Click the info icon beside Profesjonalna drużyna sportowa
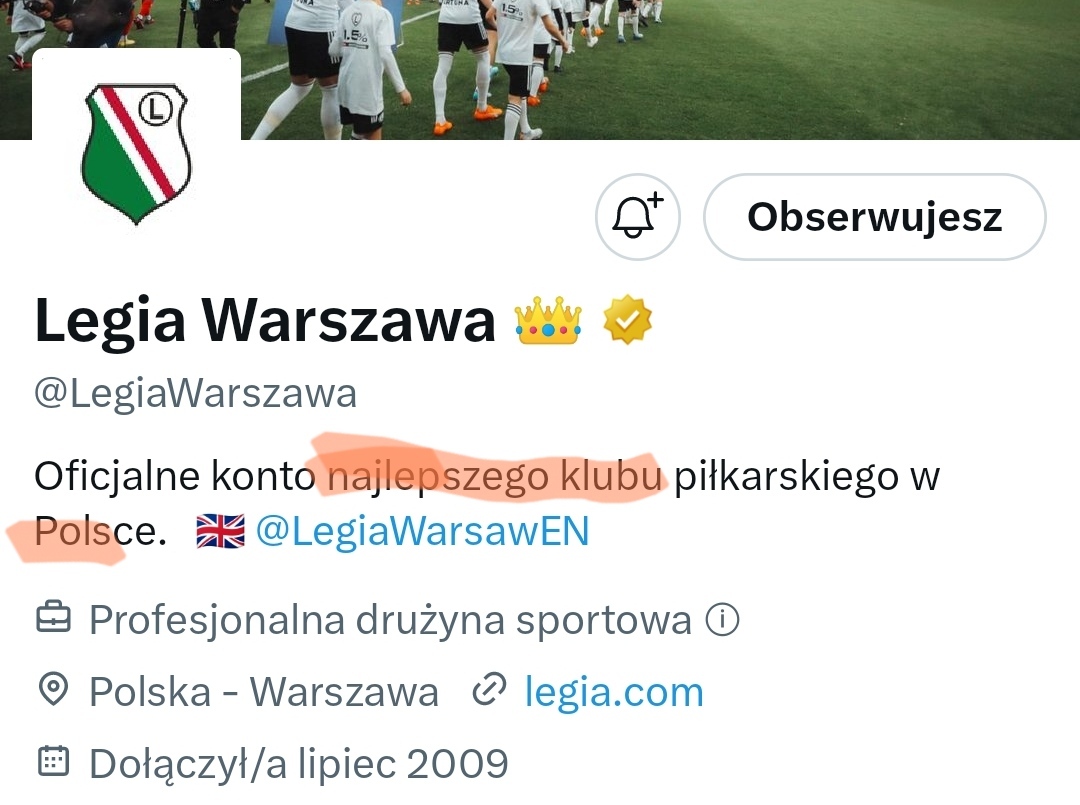Image resolution: width=1080 pixels, height=805 pixels. point(722,619)
